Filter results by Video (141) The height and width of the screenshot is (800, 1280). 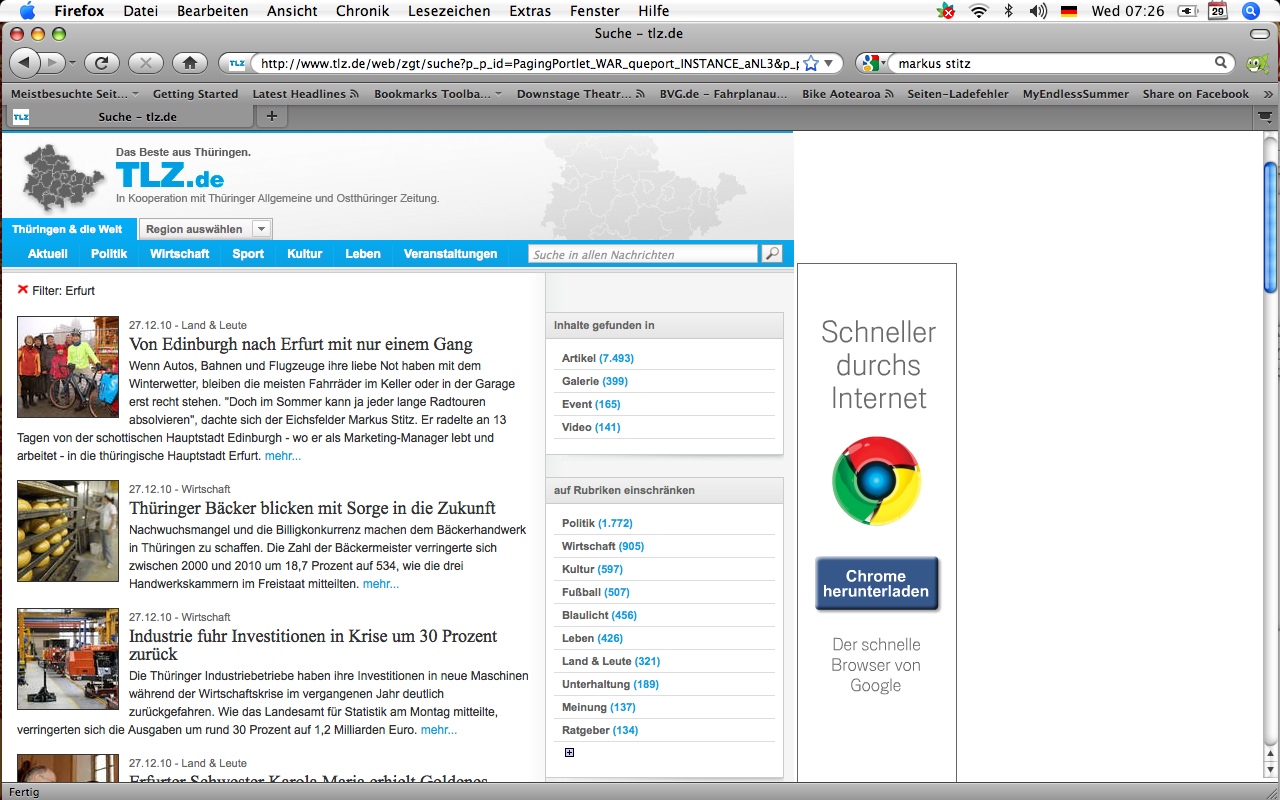coord(591,427)
